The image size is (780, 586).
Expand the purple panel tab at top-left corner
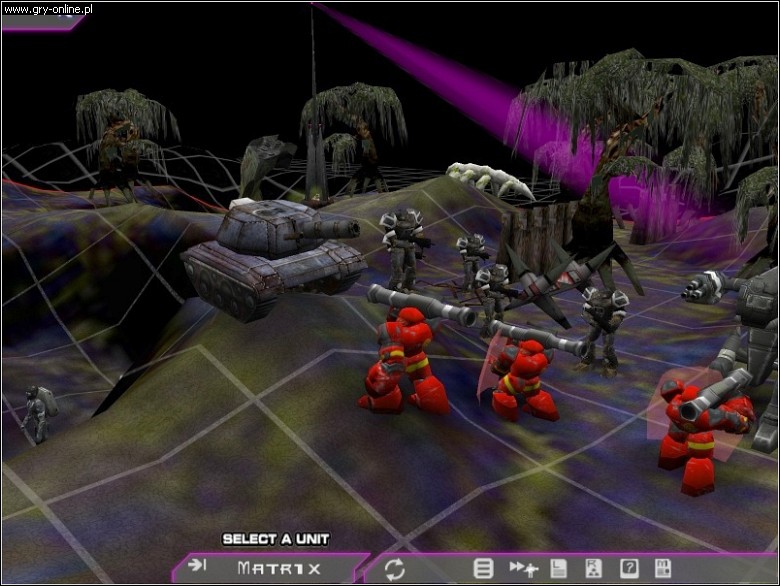(40, 20)
